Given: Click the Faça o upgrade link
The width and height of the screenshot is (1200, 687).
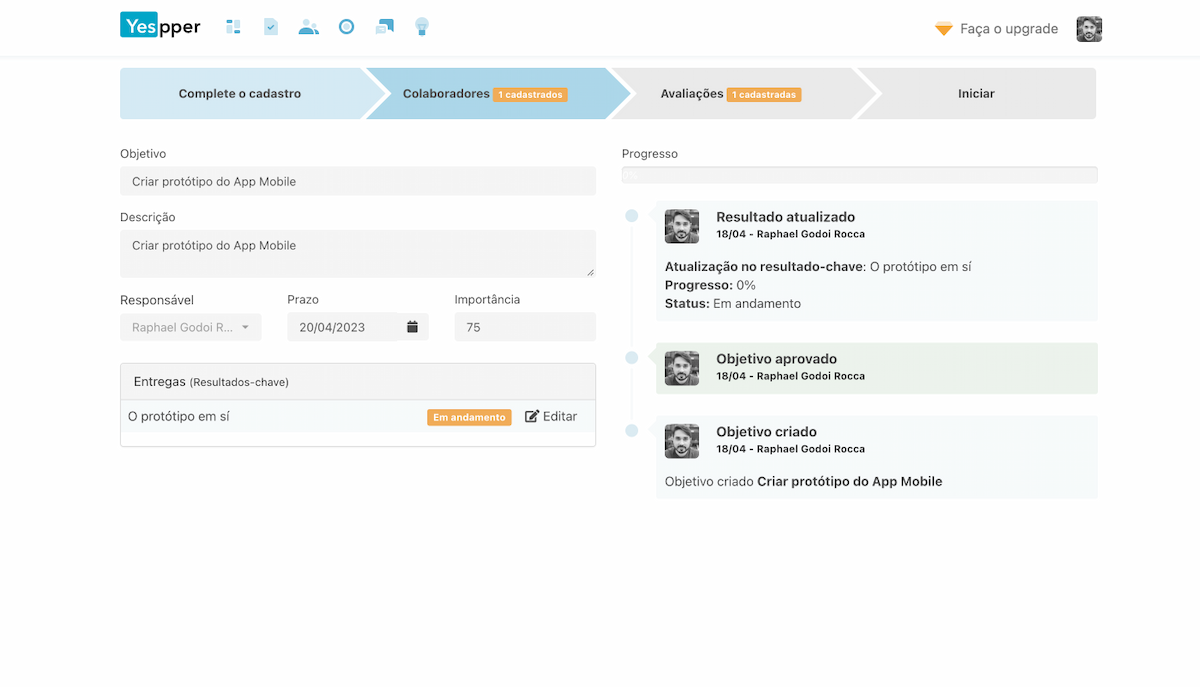Looking at the screenshot, I should (1008, 29).
